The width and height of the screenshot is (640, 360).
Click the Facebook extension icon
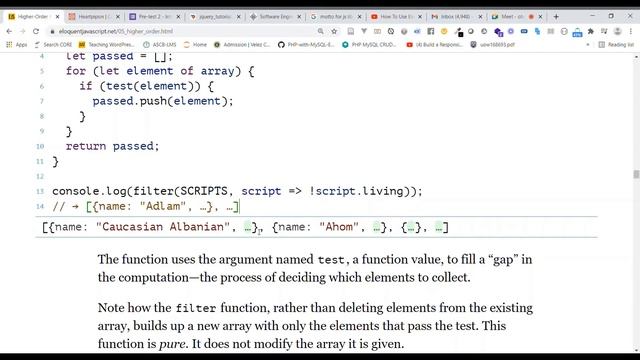point(431,31)
